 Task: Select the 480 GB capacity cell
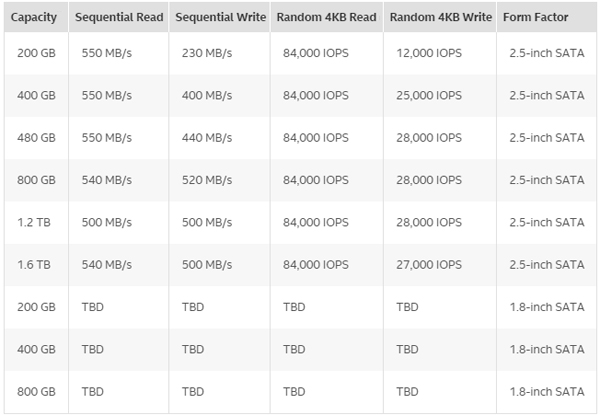point(34,138)
